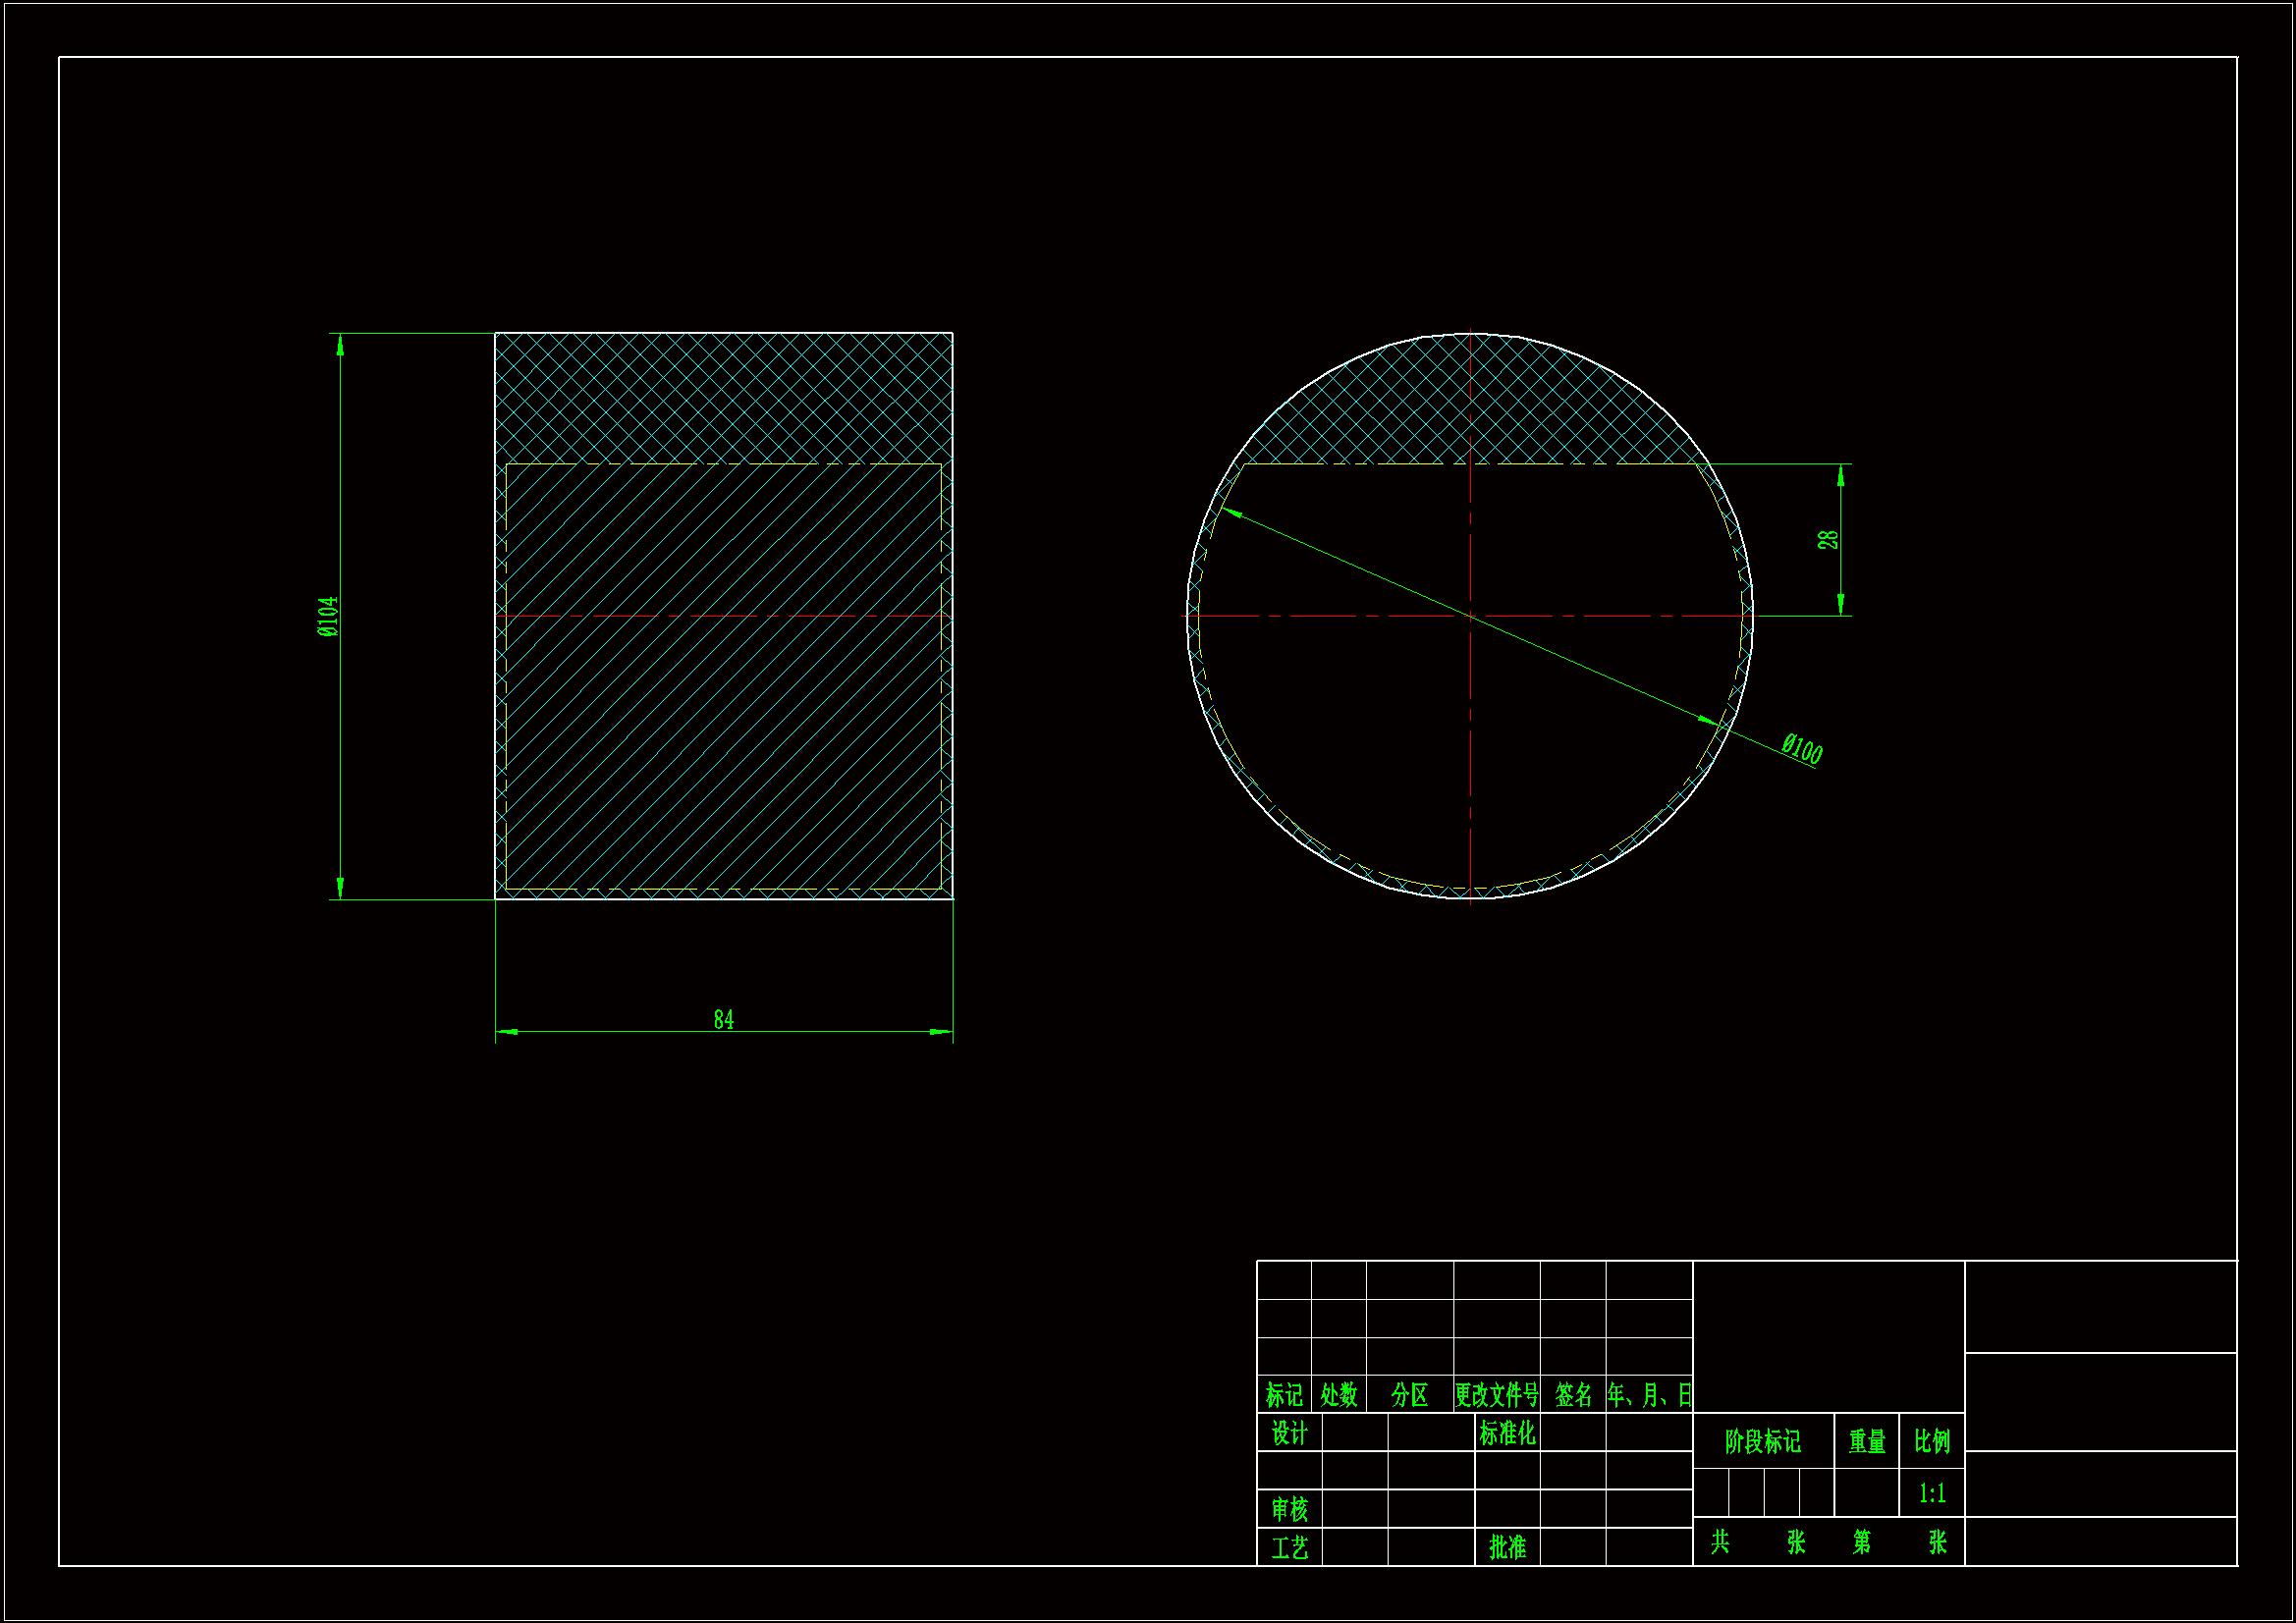Click the 标记 column header

(1284, 1394)
